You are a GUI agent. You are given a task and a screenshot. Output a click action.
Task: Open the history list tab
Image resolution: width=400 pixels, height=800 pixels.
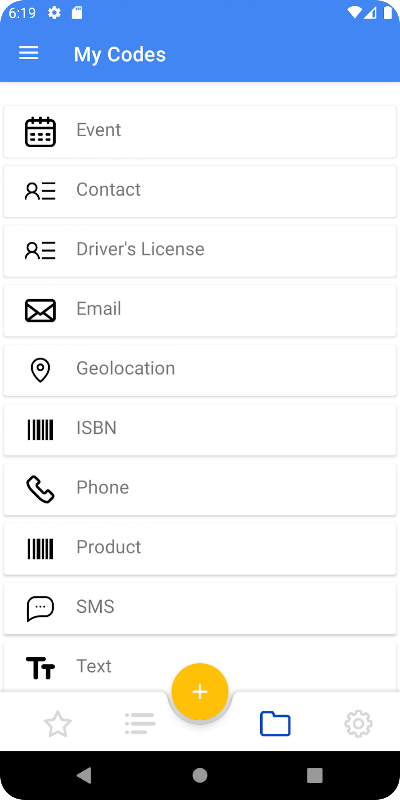pyautogui.click(x=140, y=724)
